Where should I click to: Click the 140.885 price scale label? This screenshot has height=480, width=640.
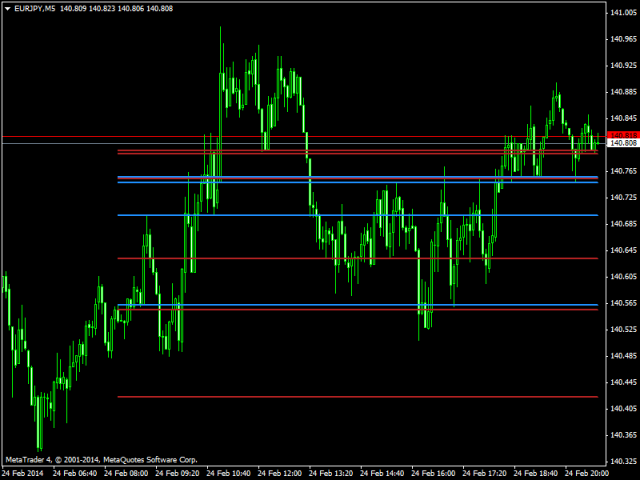(x=623, y=92)
